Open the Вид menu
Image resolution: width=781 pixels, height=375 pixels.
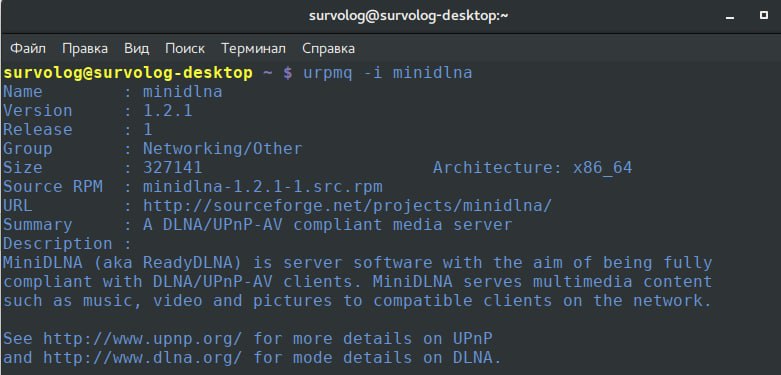[x=136, y=48]
